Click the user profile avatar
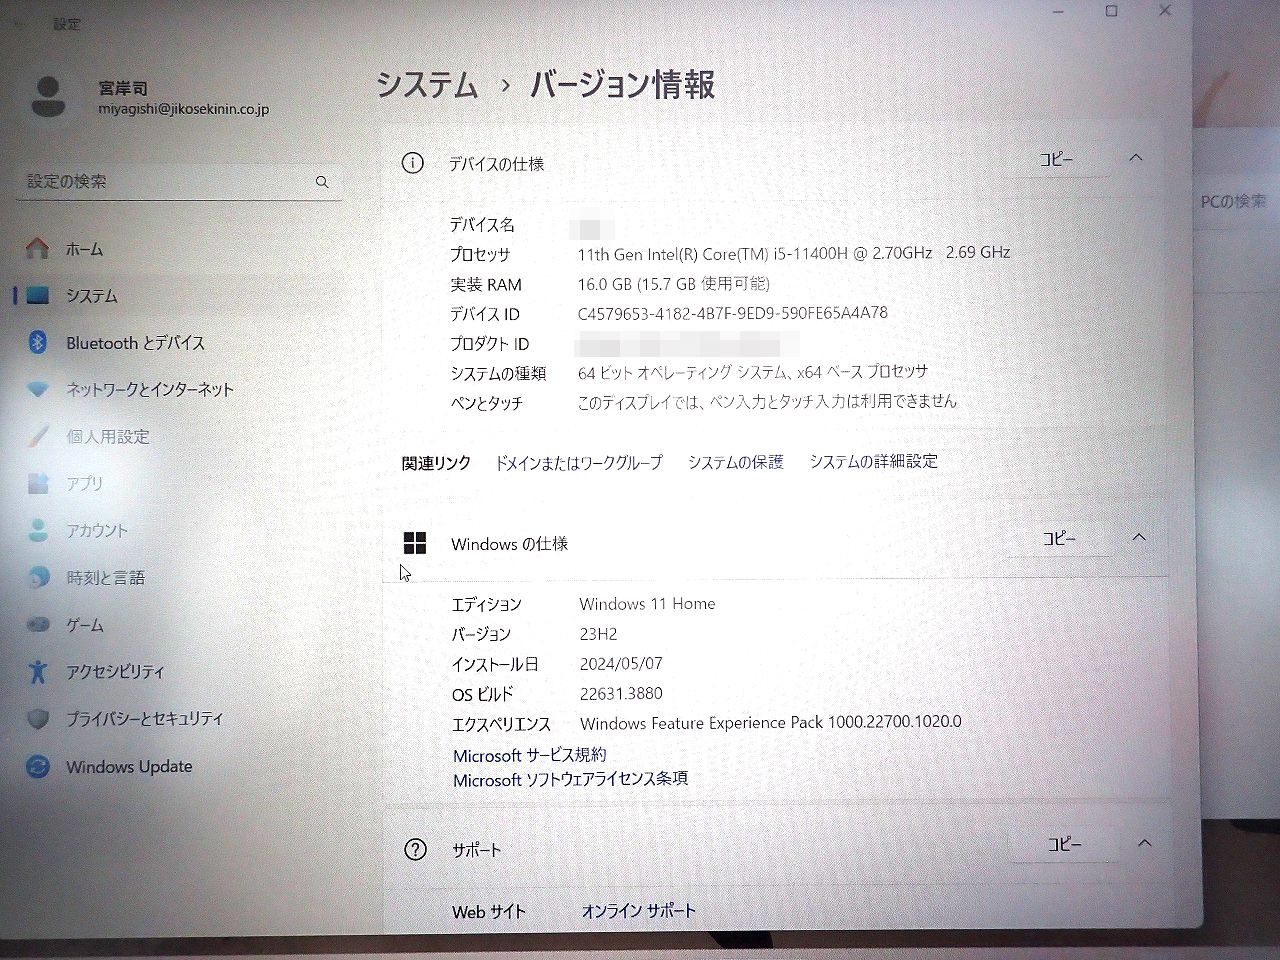This screenshot has width=1280, height=960. (48, 96)
